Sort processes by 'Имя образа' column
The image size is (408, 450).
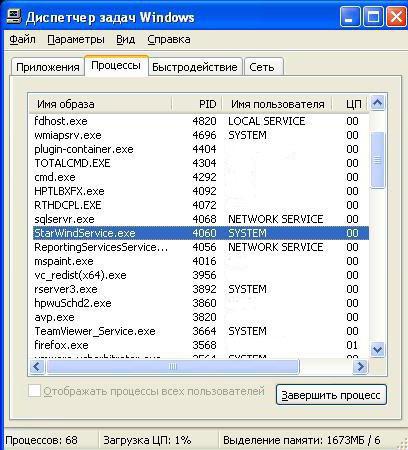pos(100,104)
